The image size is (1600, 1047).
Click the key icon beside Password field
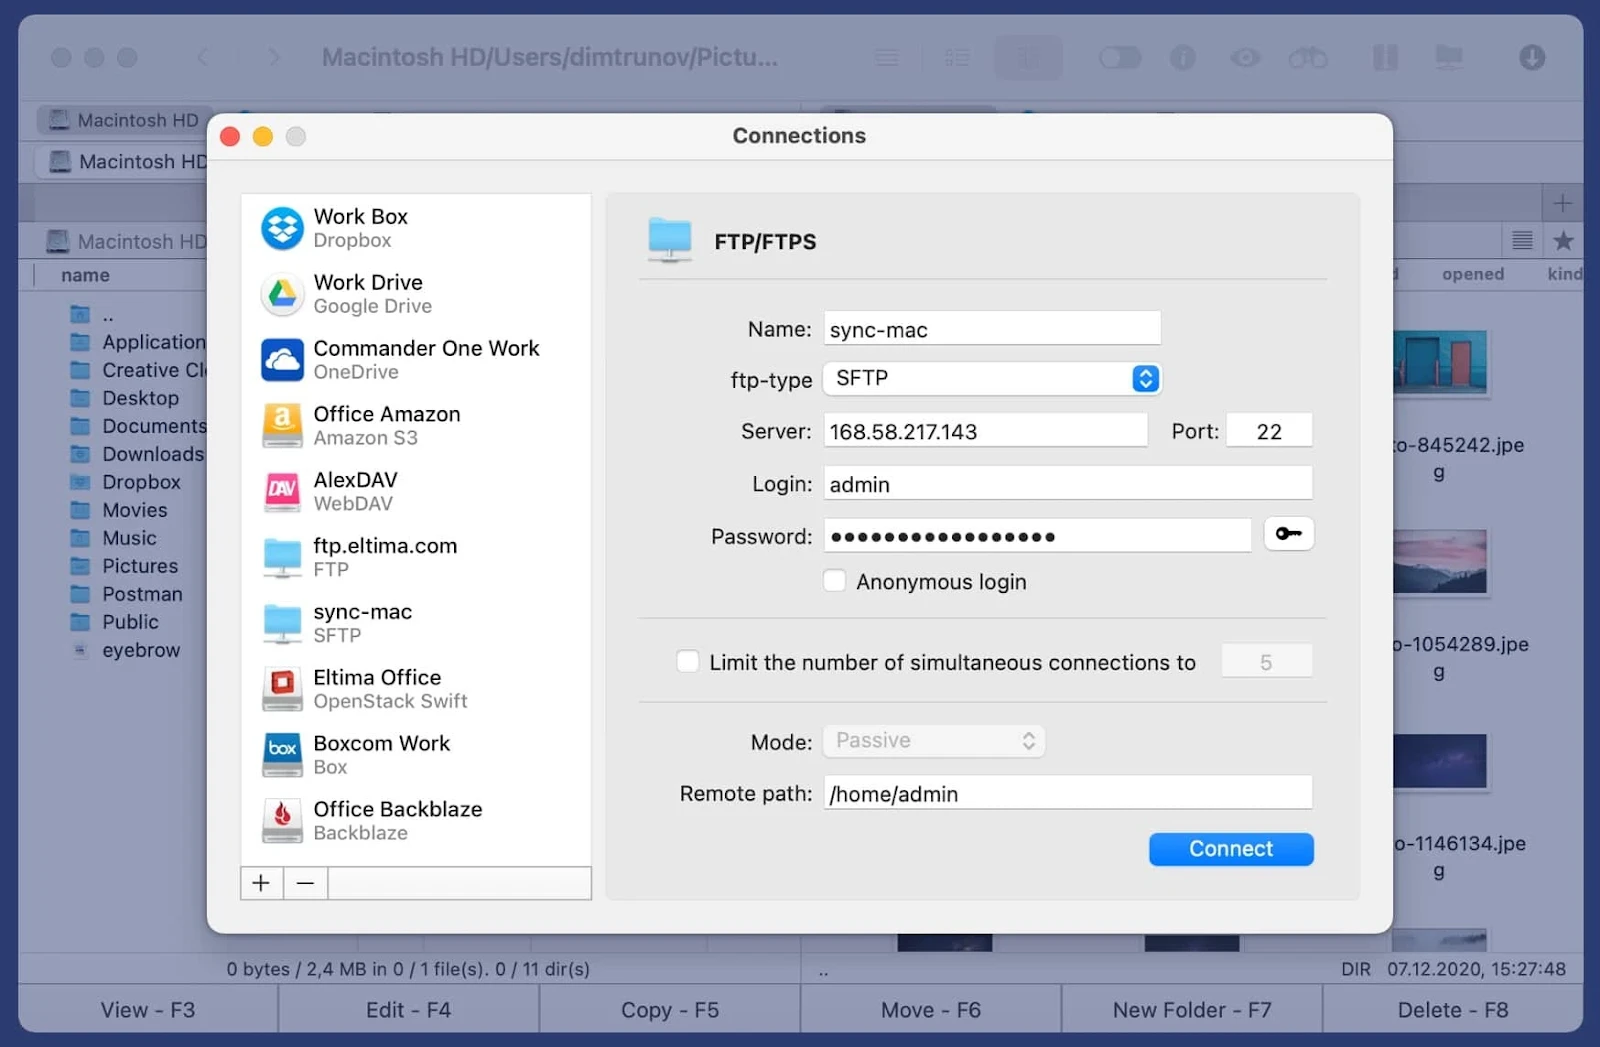[1288, 534]
